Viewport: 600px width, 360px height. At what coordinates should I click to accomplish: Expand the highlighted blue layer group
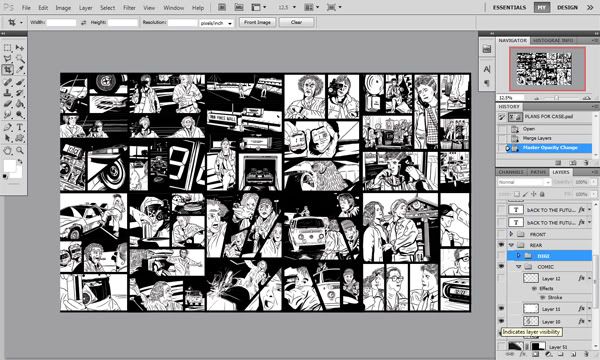pyautogui.click(x=519, y=255)
